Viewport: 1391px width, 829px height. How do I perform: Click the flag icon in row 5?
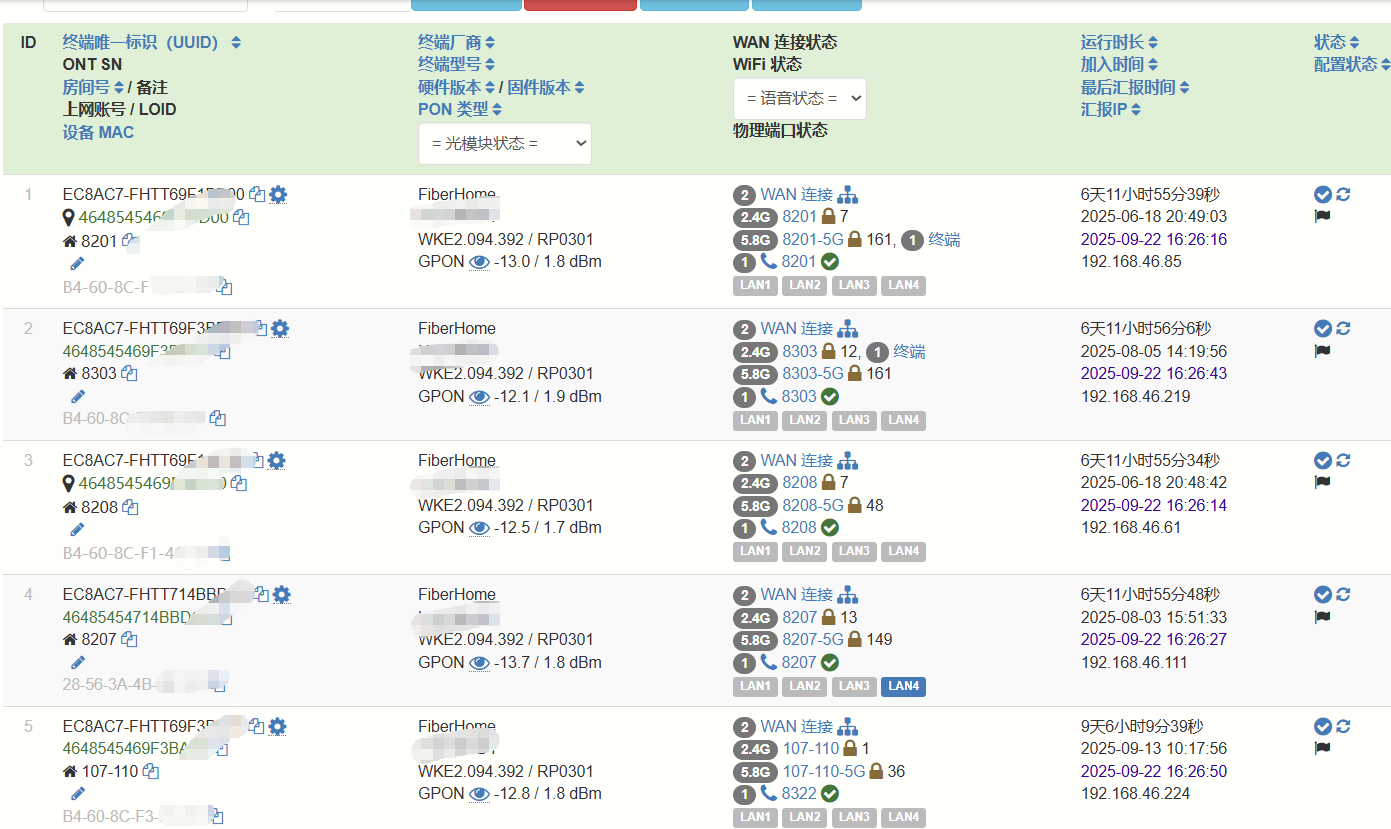(x=1322, y=748)
